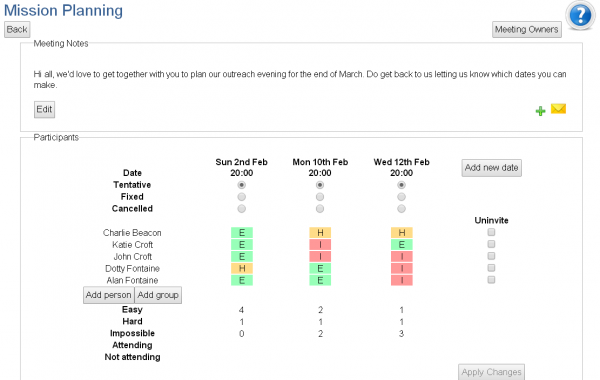Click the Back button
Screen dimensions: 600x380
pyautogui.click(x=17, y=29)
